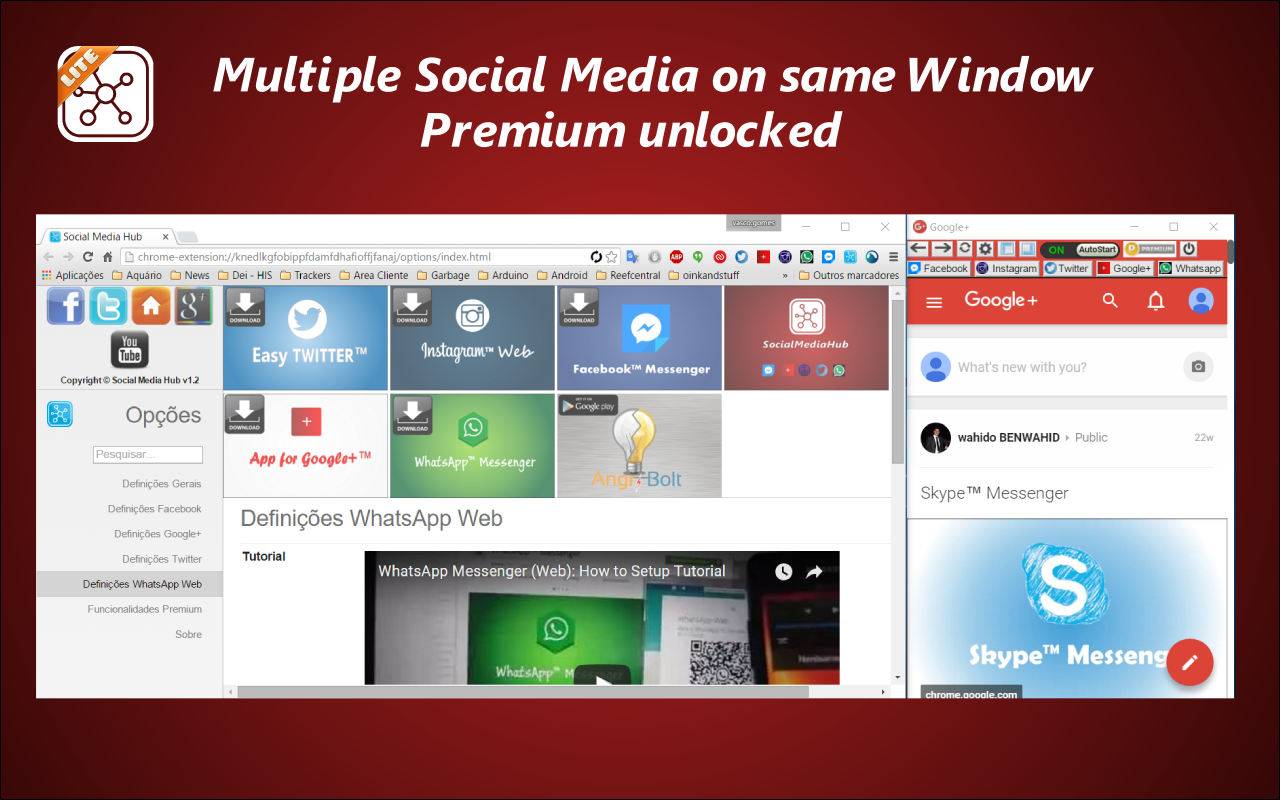The height and width of the screenshot is (800, 1280).
Task: Open a new Chrome tab button
Action: click(188, 237)
